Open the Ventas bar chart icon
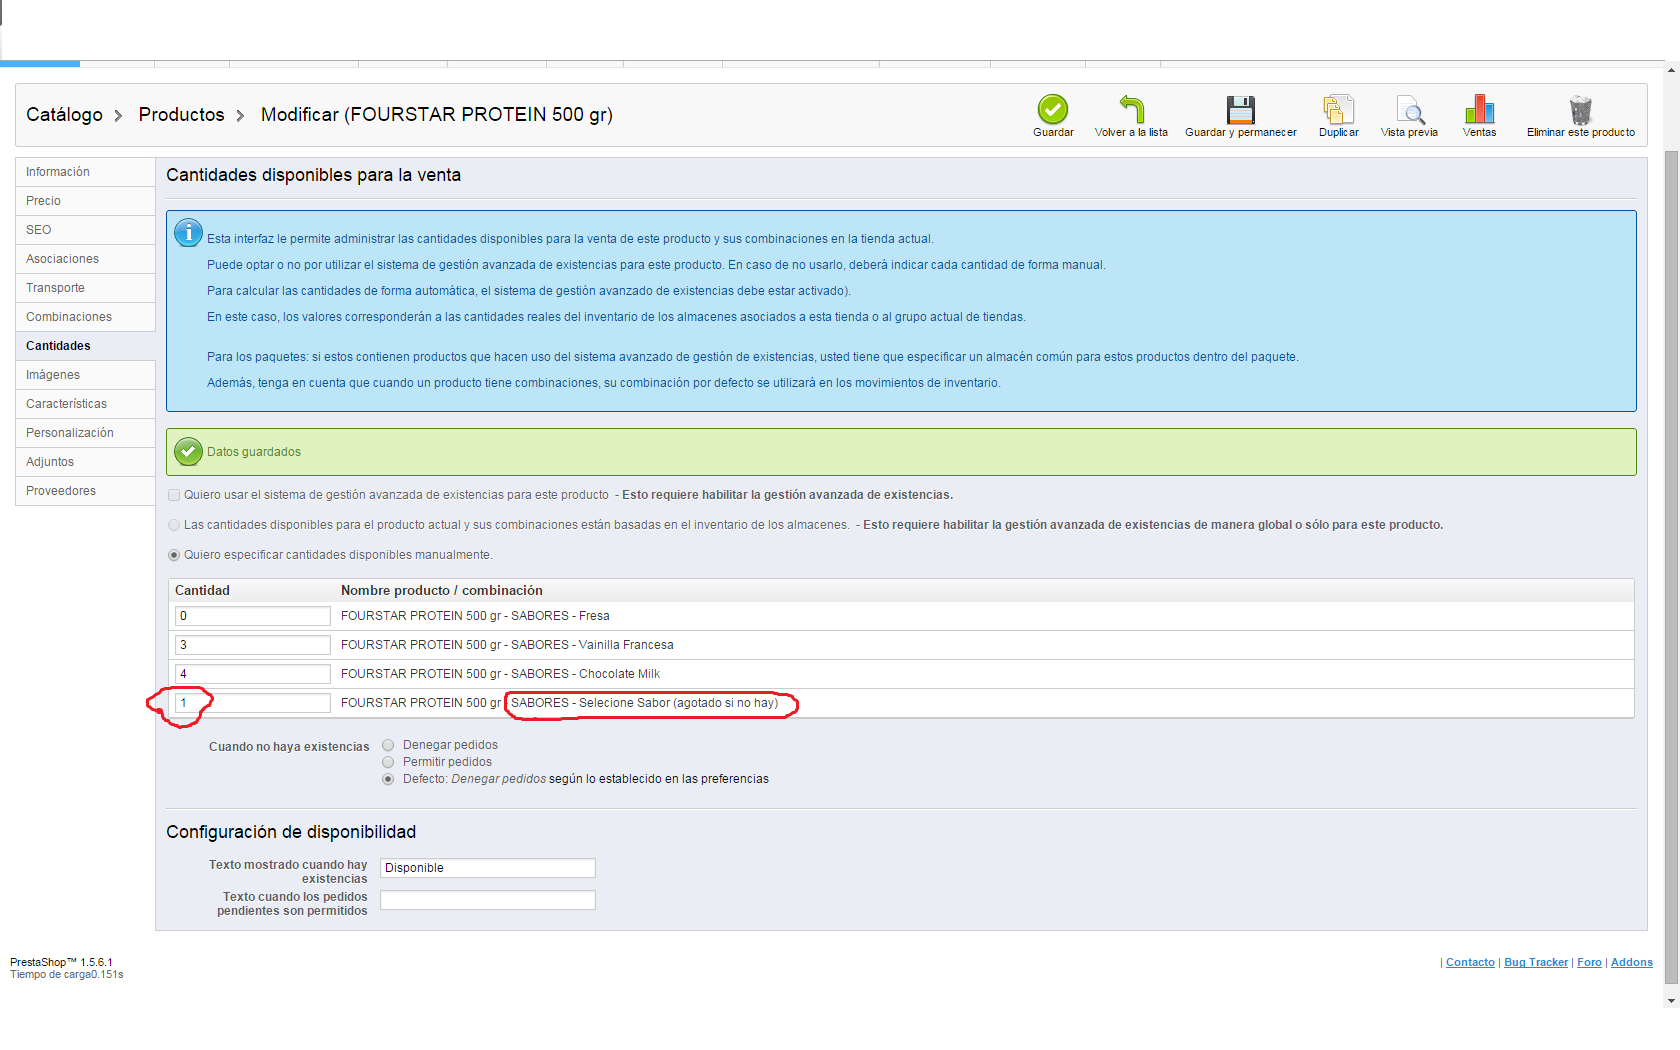This screenshot has height=1050, width=1680. (x=1479, y=109)
